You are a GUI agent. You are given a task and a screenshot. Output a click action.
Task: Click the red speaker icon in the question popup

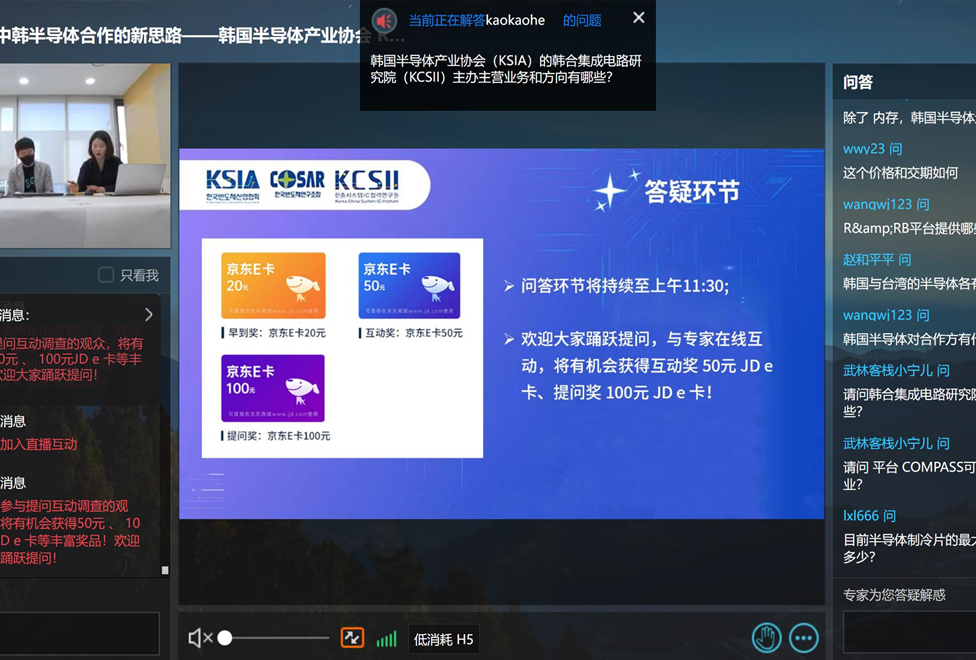click(385, 21)
